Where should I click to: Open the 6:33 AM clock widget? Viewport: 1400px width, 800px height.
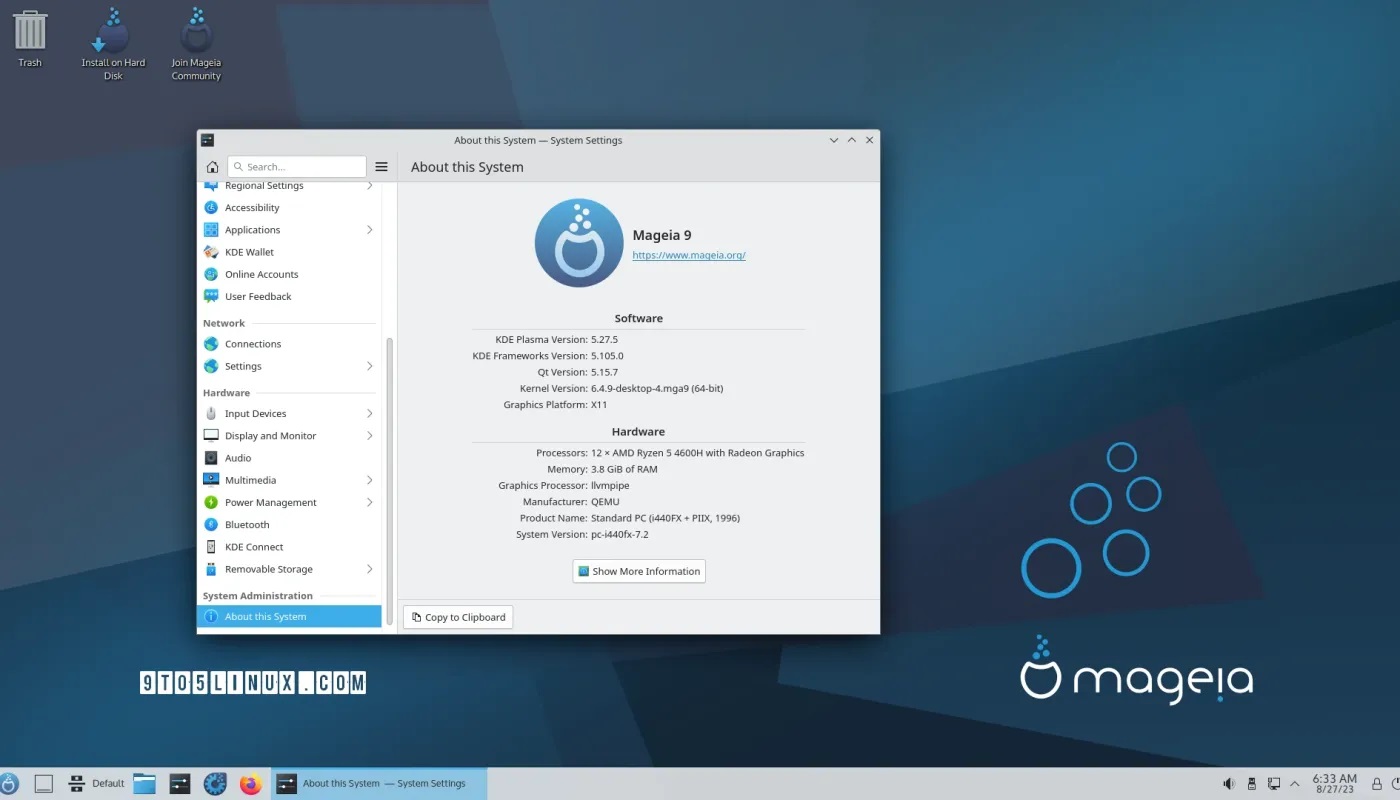(x=1335, y=784)
